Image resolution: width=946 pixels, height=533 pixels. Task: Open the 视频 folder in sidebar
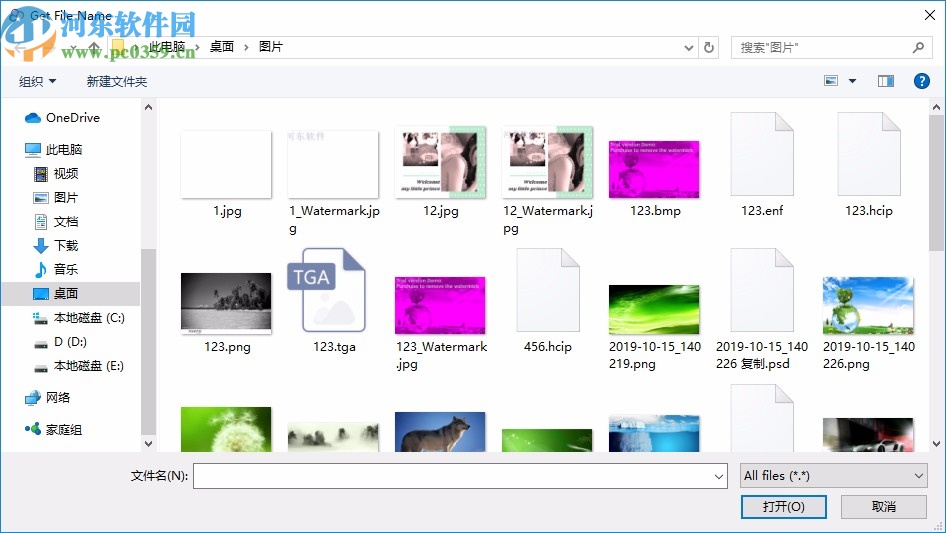56,173
